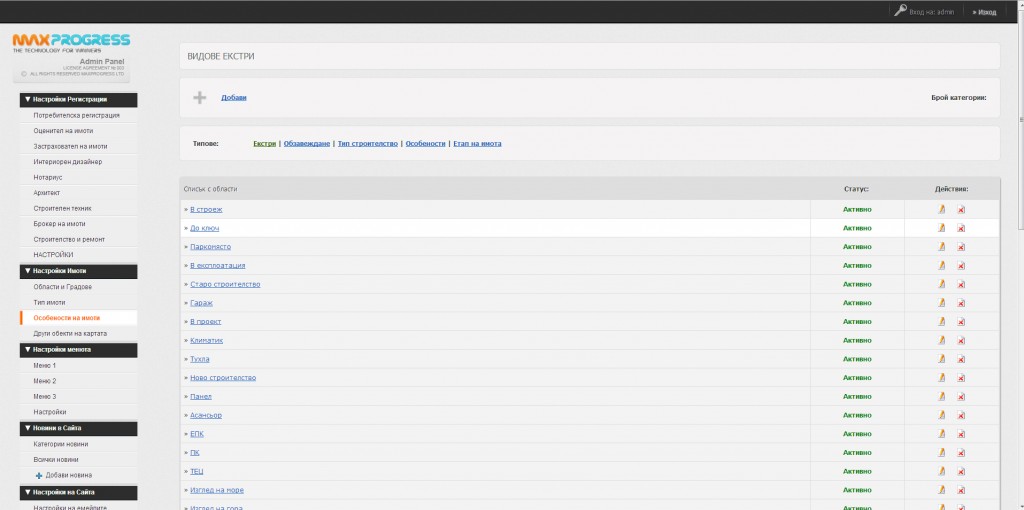Viewport: 1024px width, 510px height.
Task: Edit the 'Панел' entry
Action: click(x=941, y=396)
